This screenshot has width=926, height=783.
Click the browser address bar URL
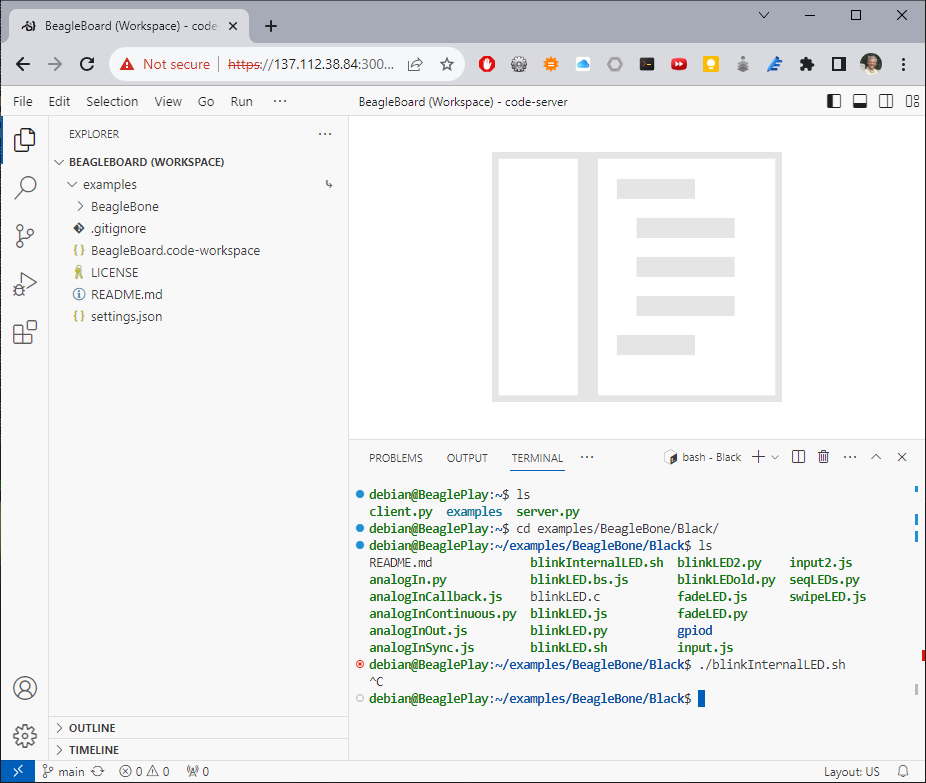(x=310, y=64)
